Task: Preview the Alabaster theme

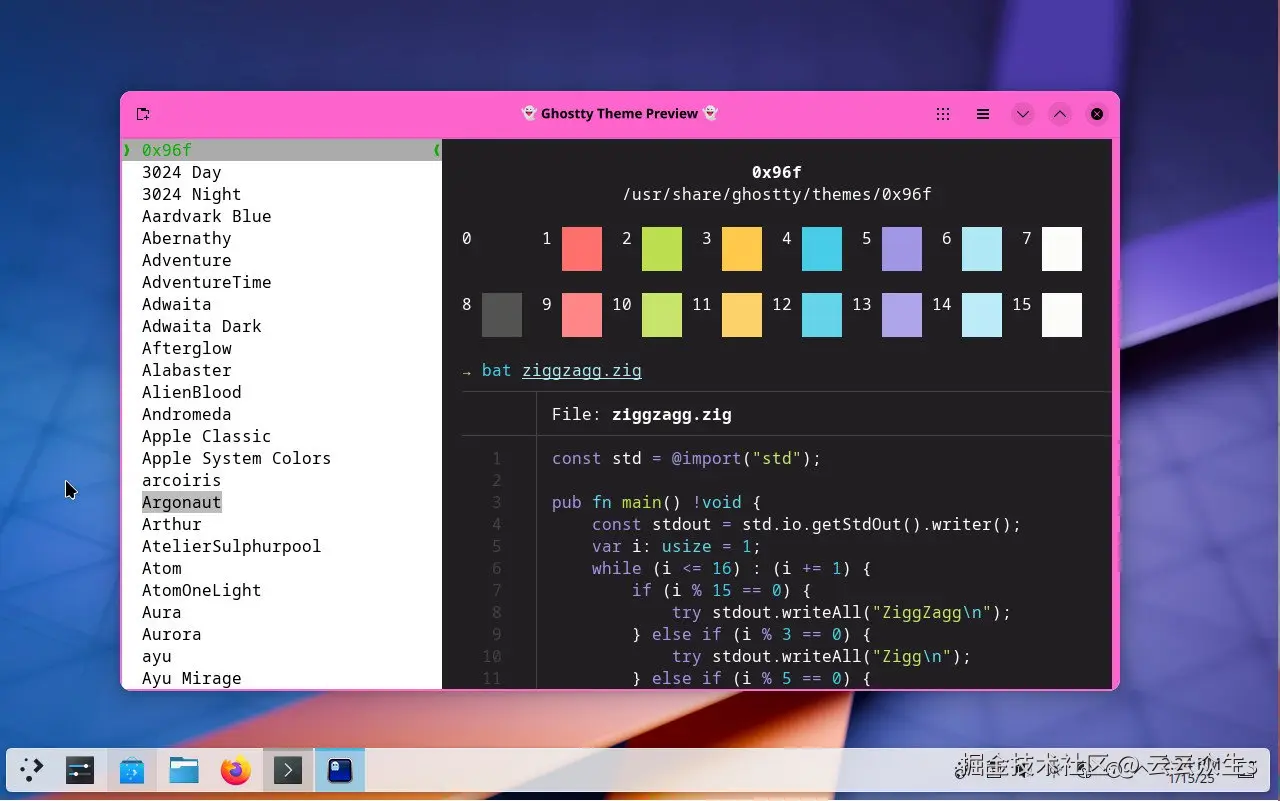Action: tap(186, 370)
